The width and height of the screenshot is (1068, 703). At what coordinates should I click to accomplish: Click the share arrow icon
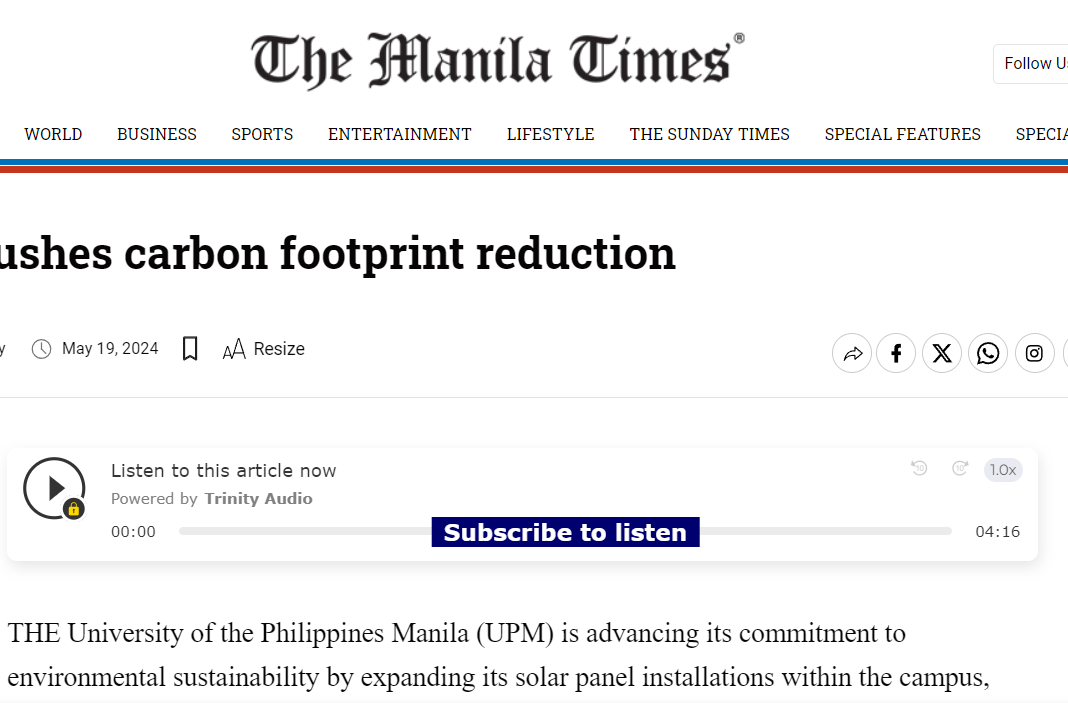[852, 354]
